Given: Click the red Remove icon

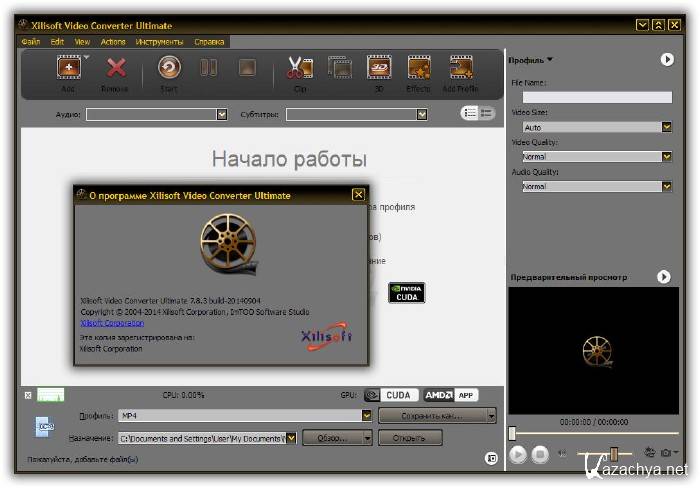Looking at the screenshot, I should (116, 68).
